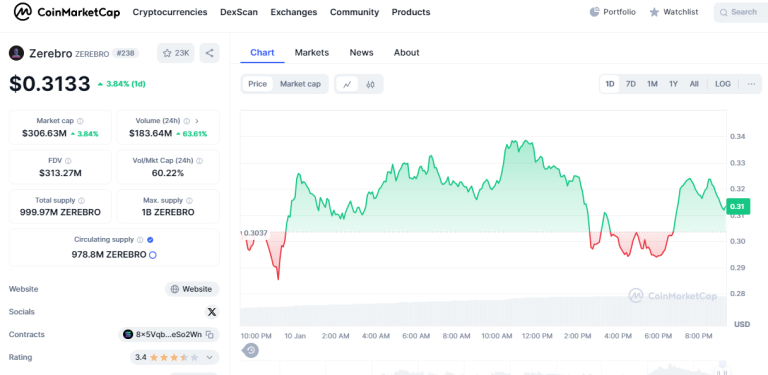Screen dimensions: 768x375
Task: Expand Volume (24h) details arrow
Action: pos(197,121)
